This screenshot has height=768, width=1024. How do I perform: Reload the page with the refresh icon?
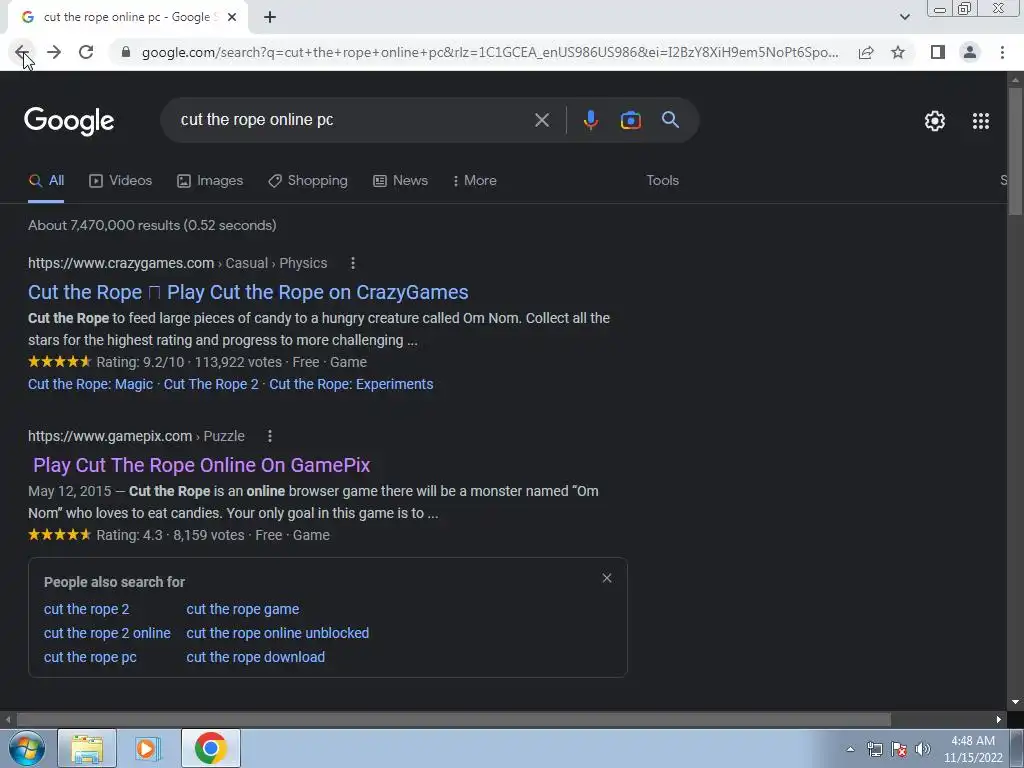click(x=86, y=52)
